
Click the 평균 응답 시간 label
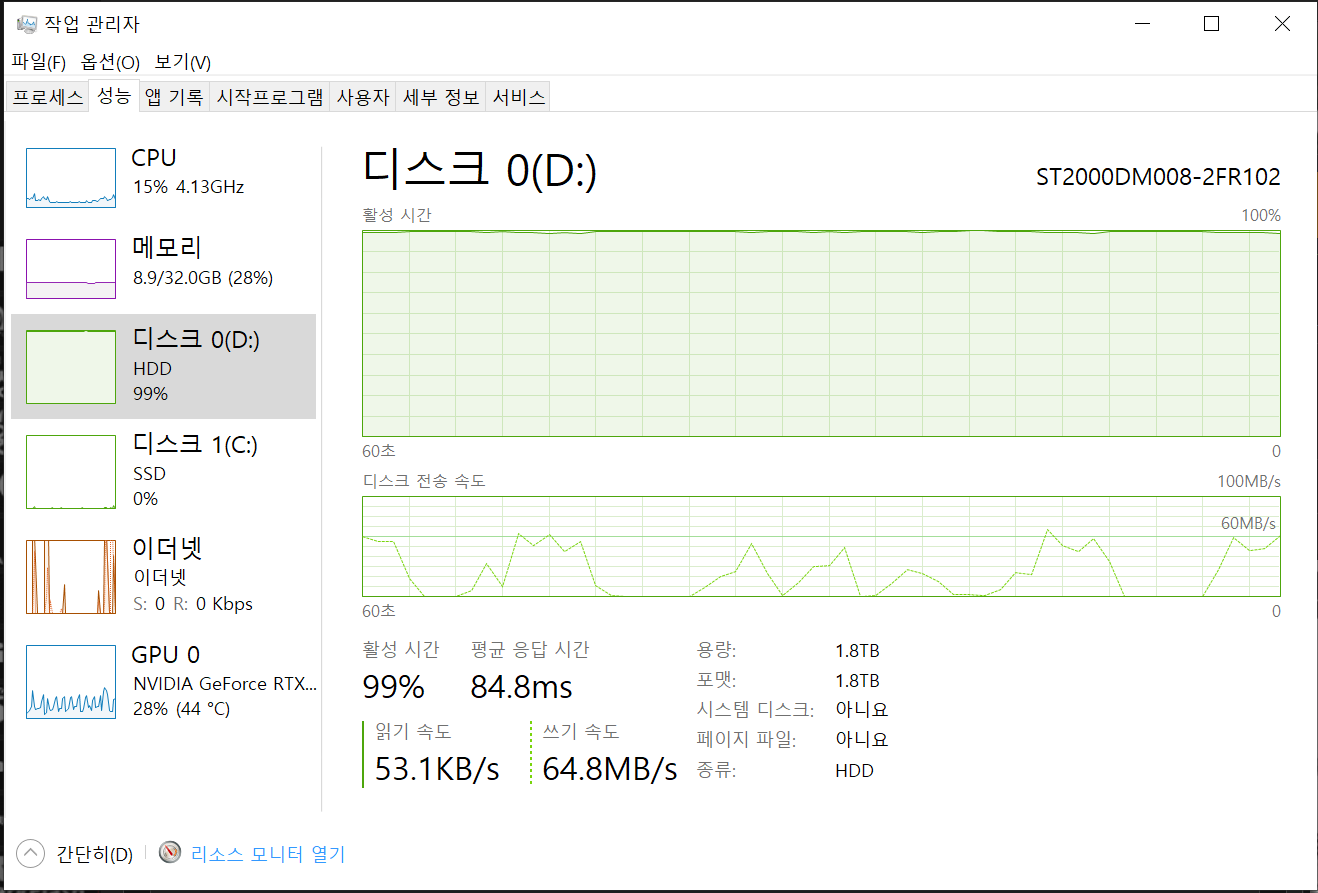[x=530, y=650]
